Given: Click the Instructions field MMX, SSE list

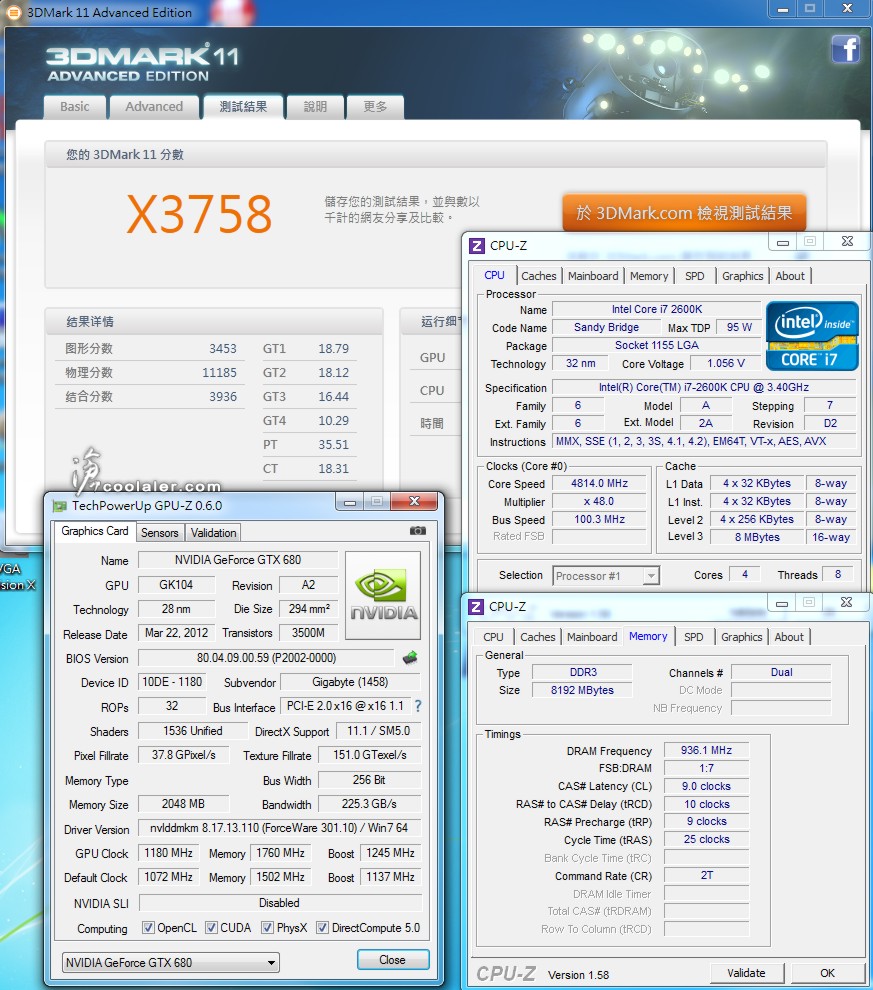Looking at the screenshot, I should tap(704, 441).
